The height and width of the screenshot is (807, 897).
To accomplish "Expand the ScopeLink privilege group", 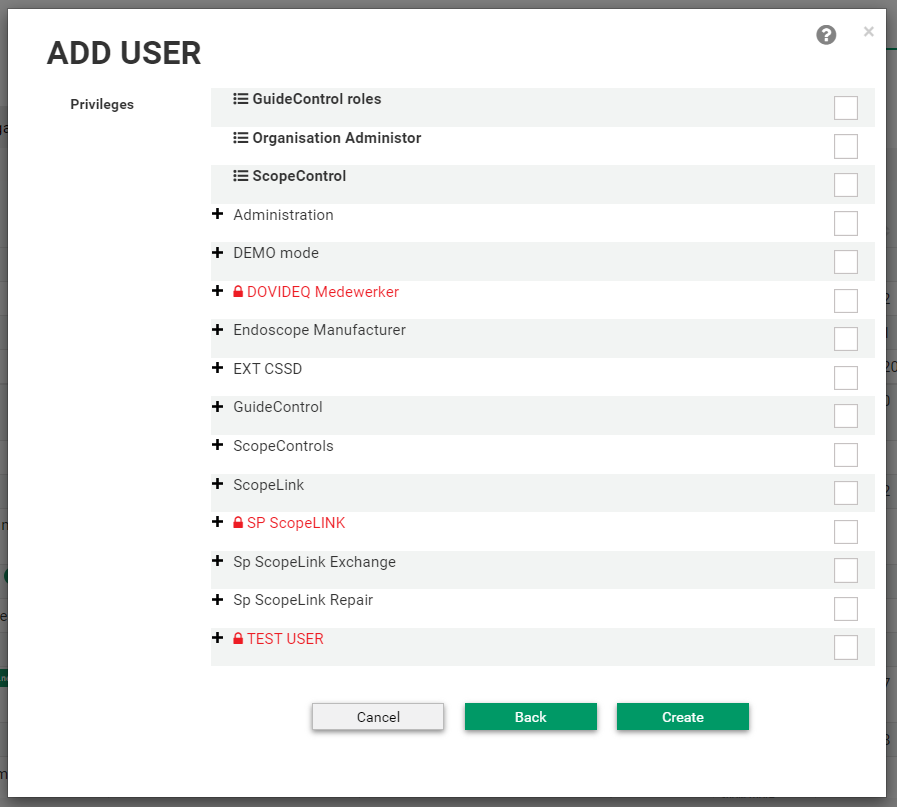I will tap(217, 484).
